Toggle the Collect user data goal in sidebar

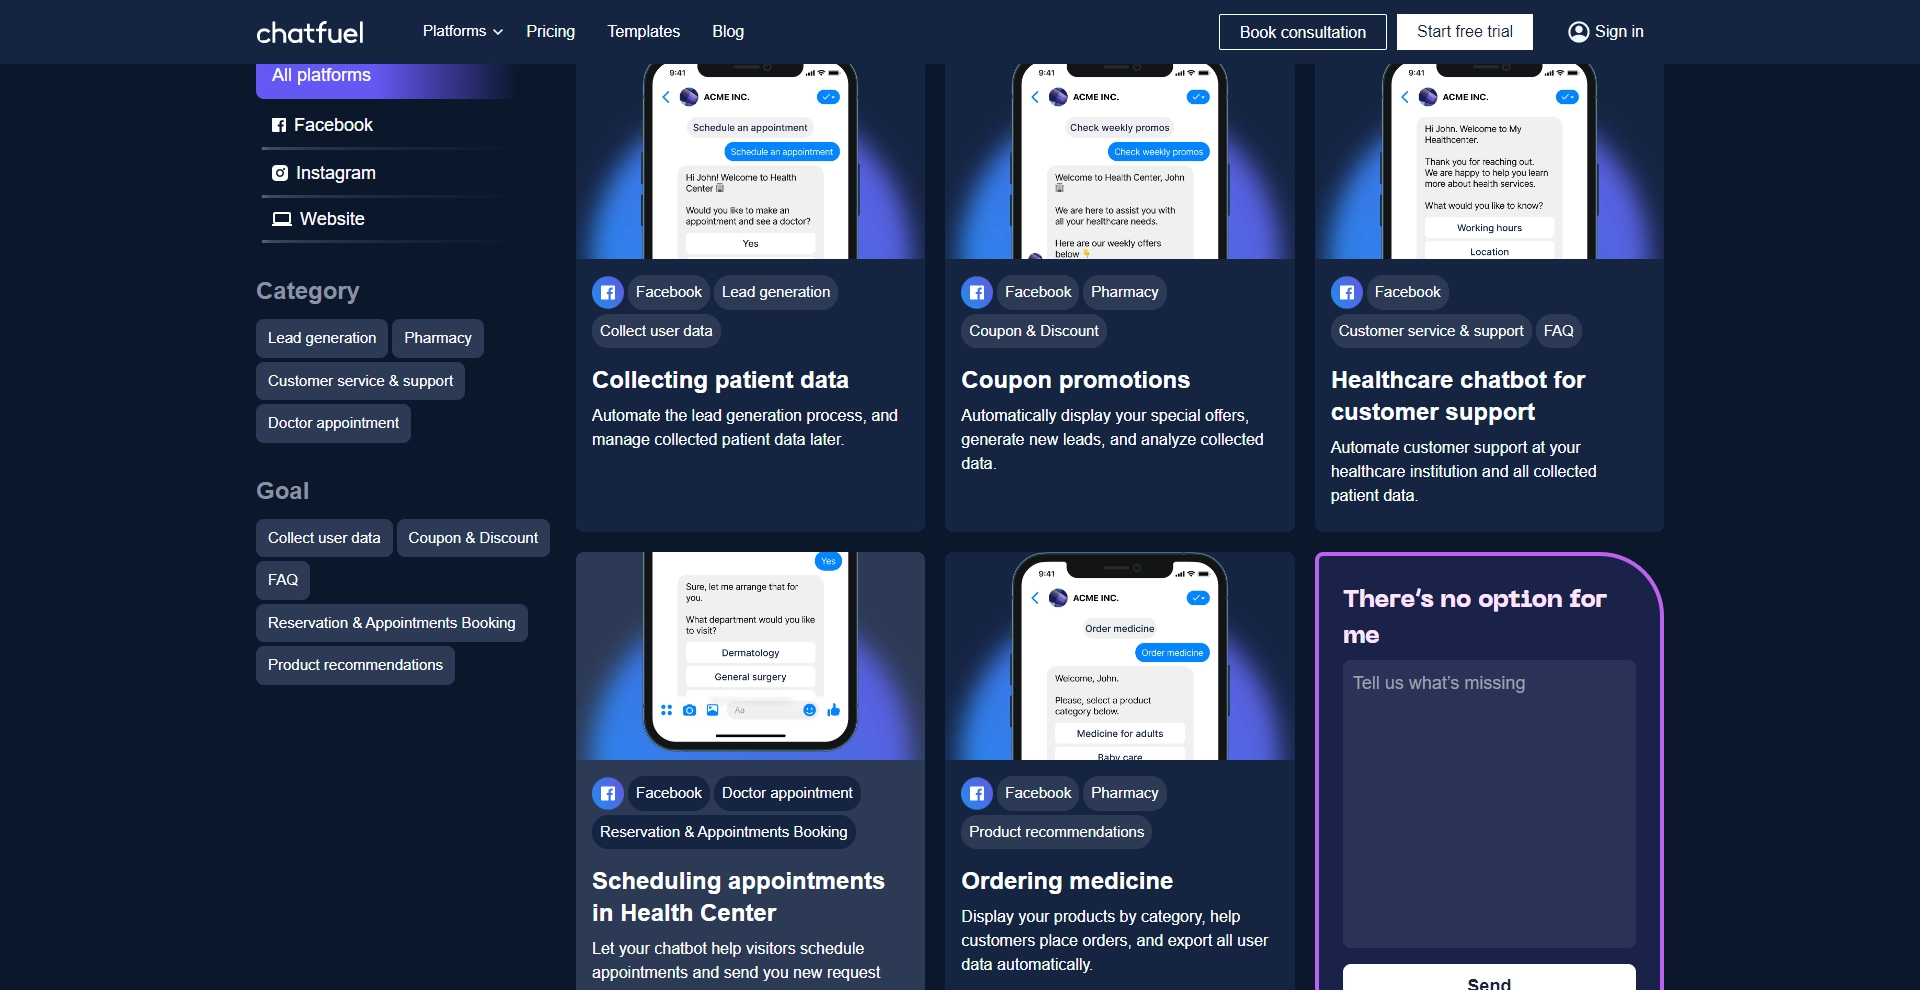point(324,538)
